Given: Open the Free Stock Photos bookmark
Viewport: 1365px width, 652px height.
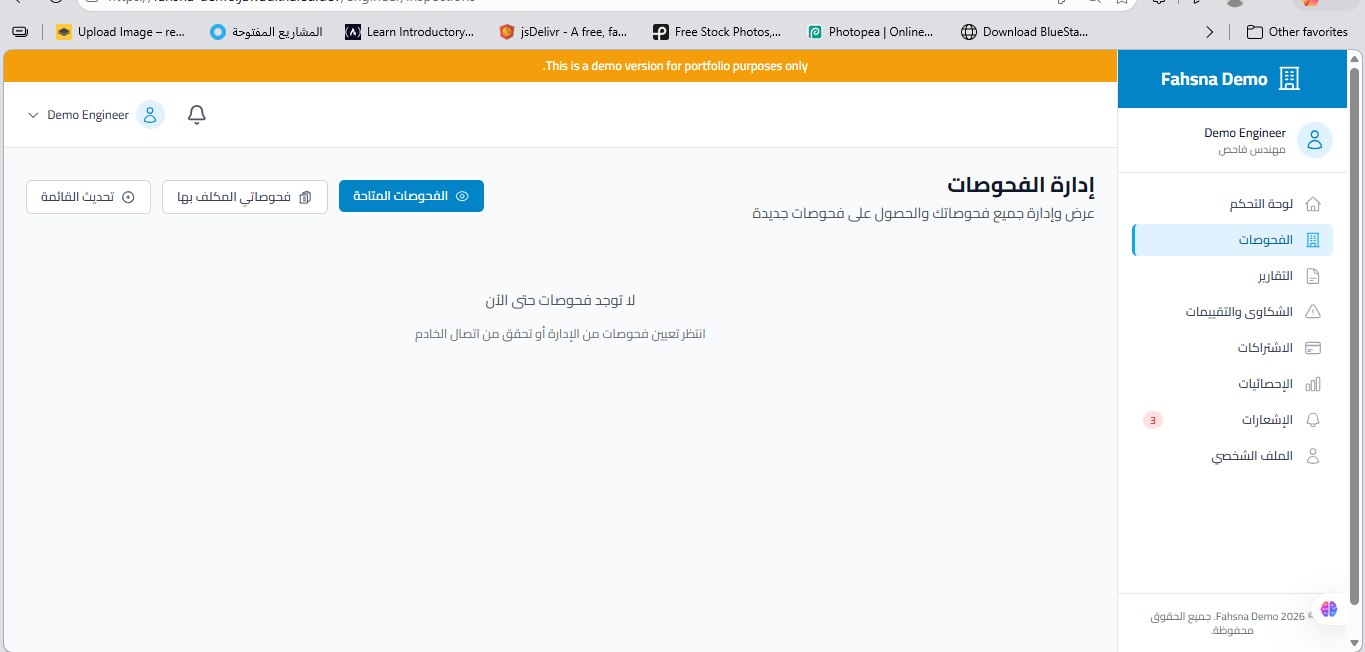Looking at the screenshot, I should [x=717, y=32].
